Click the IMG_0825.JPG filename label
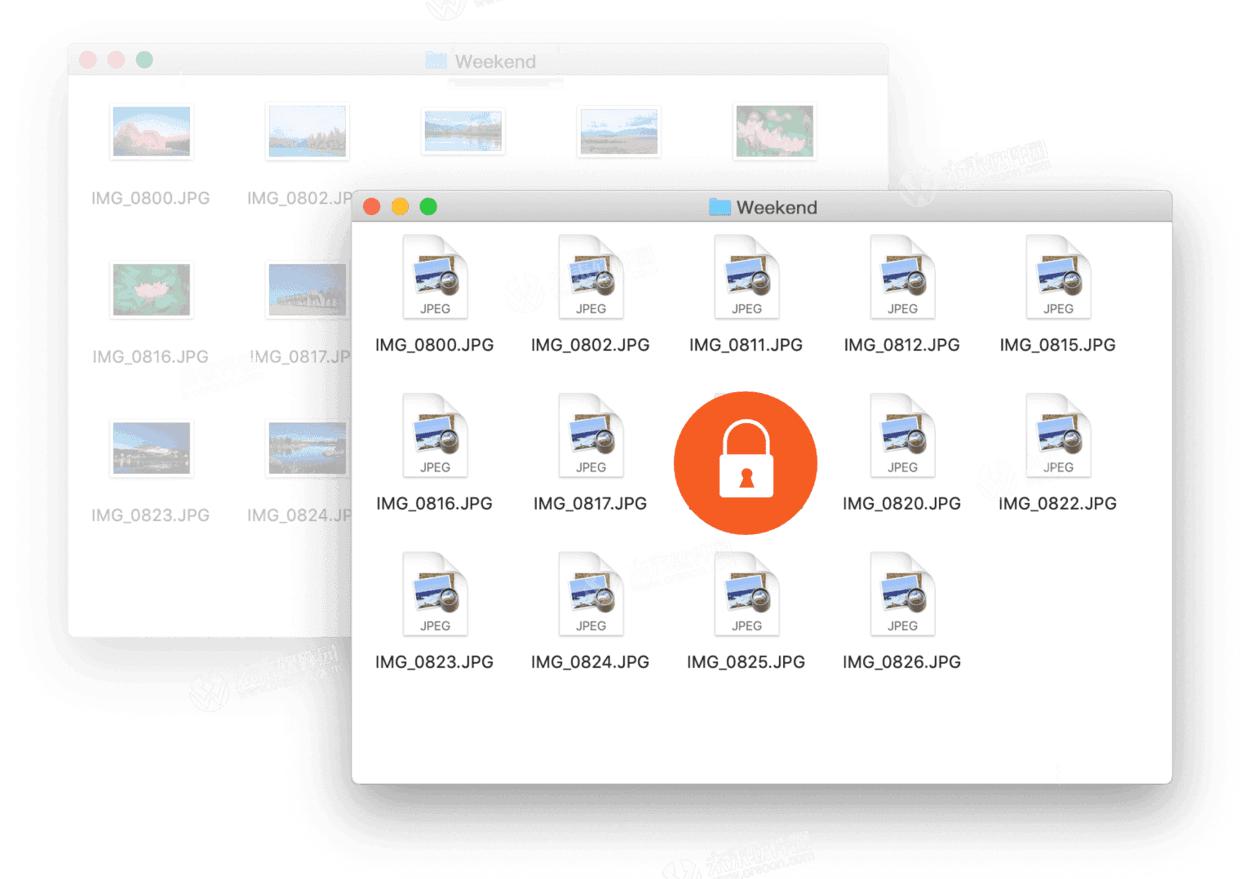 746,662
